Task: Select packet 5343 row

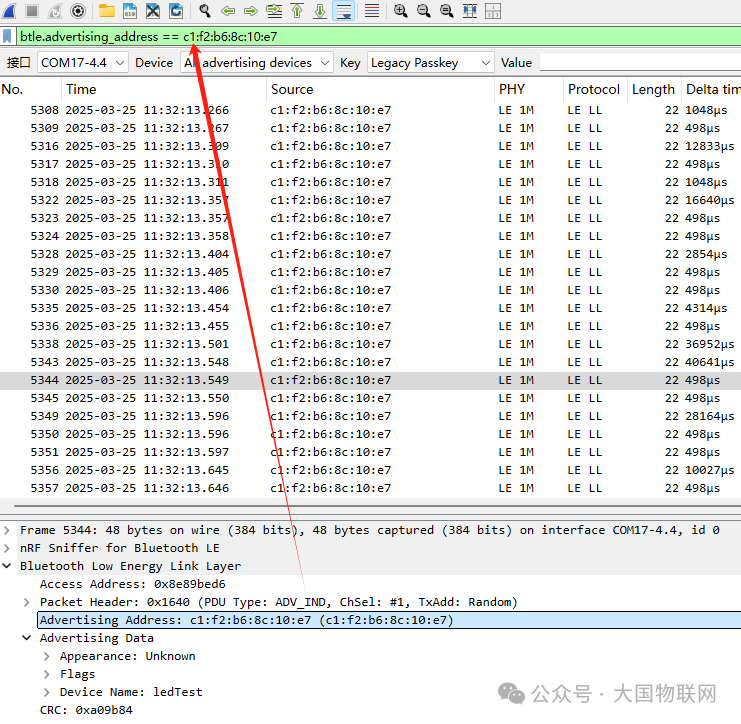Action: (x=370, y=362)
